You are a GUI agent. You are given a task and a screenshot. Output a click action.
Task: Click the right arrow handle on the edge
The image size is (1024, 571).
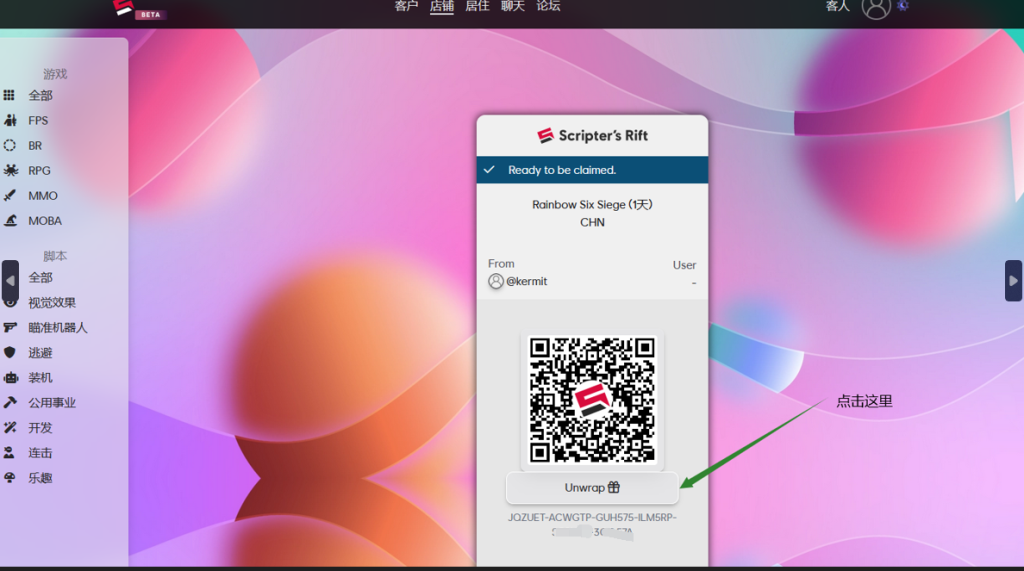[x=1013, y=281]
